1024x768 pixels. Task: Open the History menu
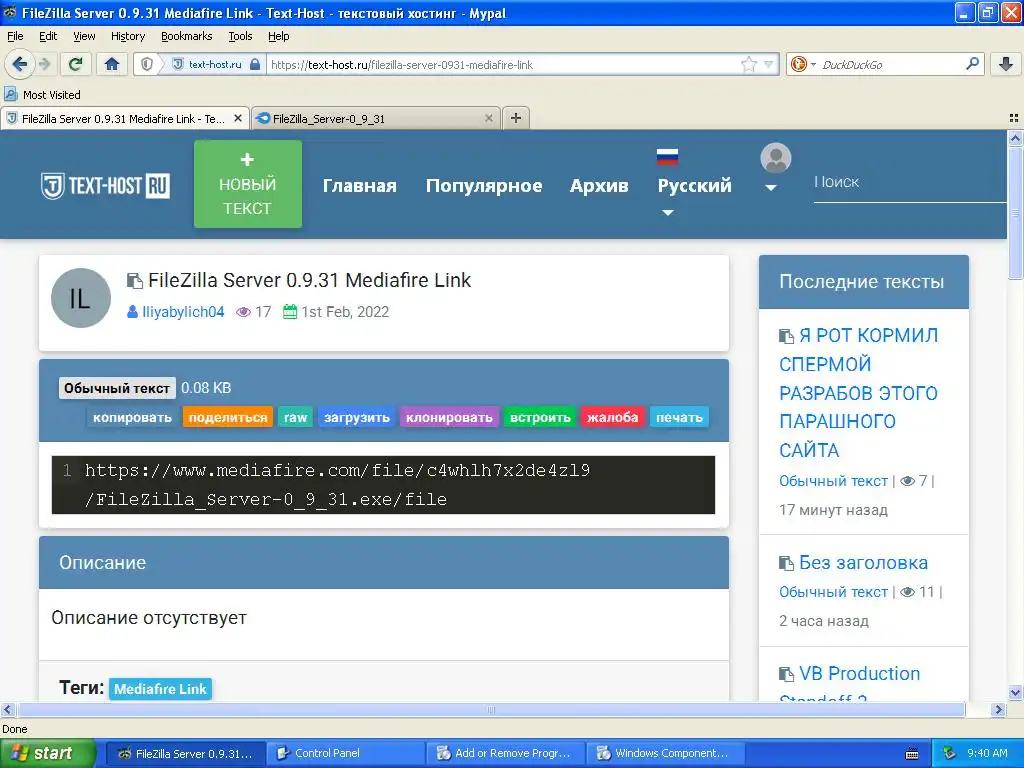(127, 36)
